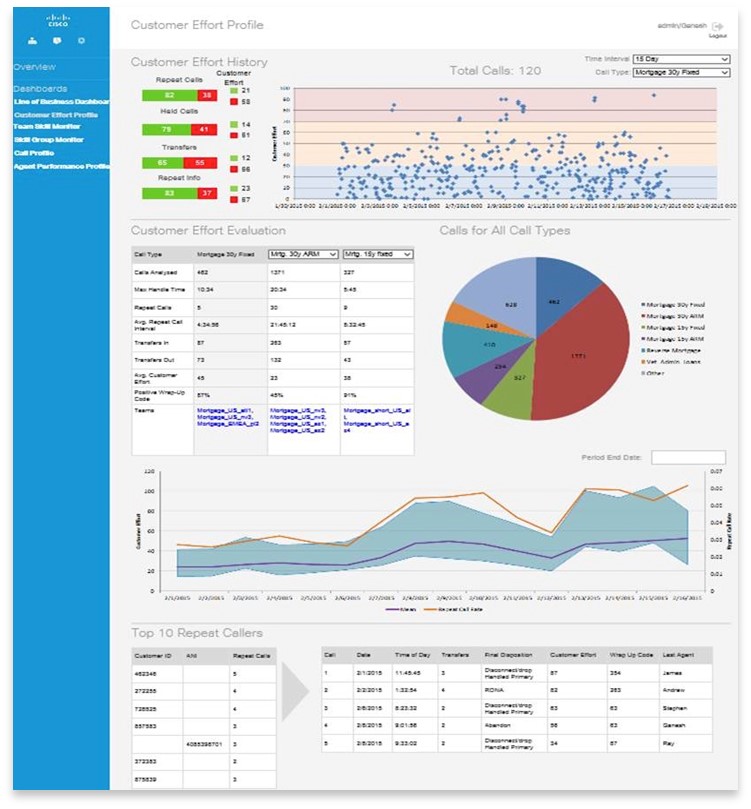Click the red Repeat Calls bar segment
This screenshot has width=751, height=809.
(207, 95)
